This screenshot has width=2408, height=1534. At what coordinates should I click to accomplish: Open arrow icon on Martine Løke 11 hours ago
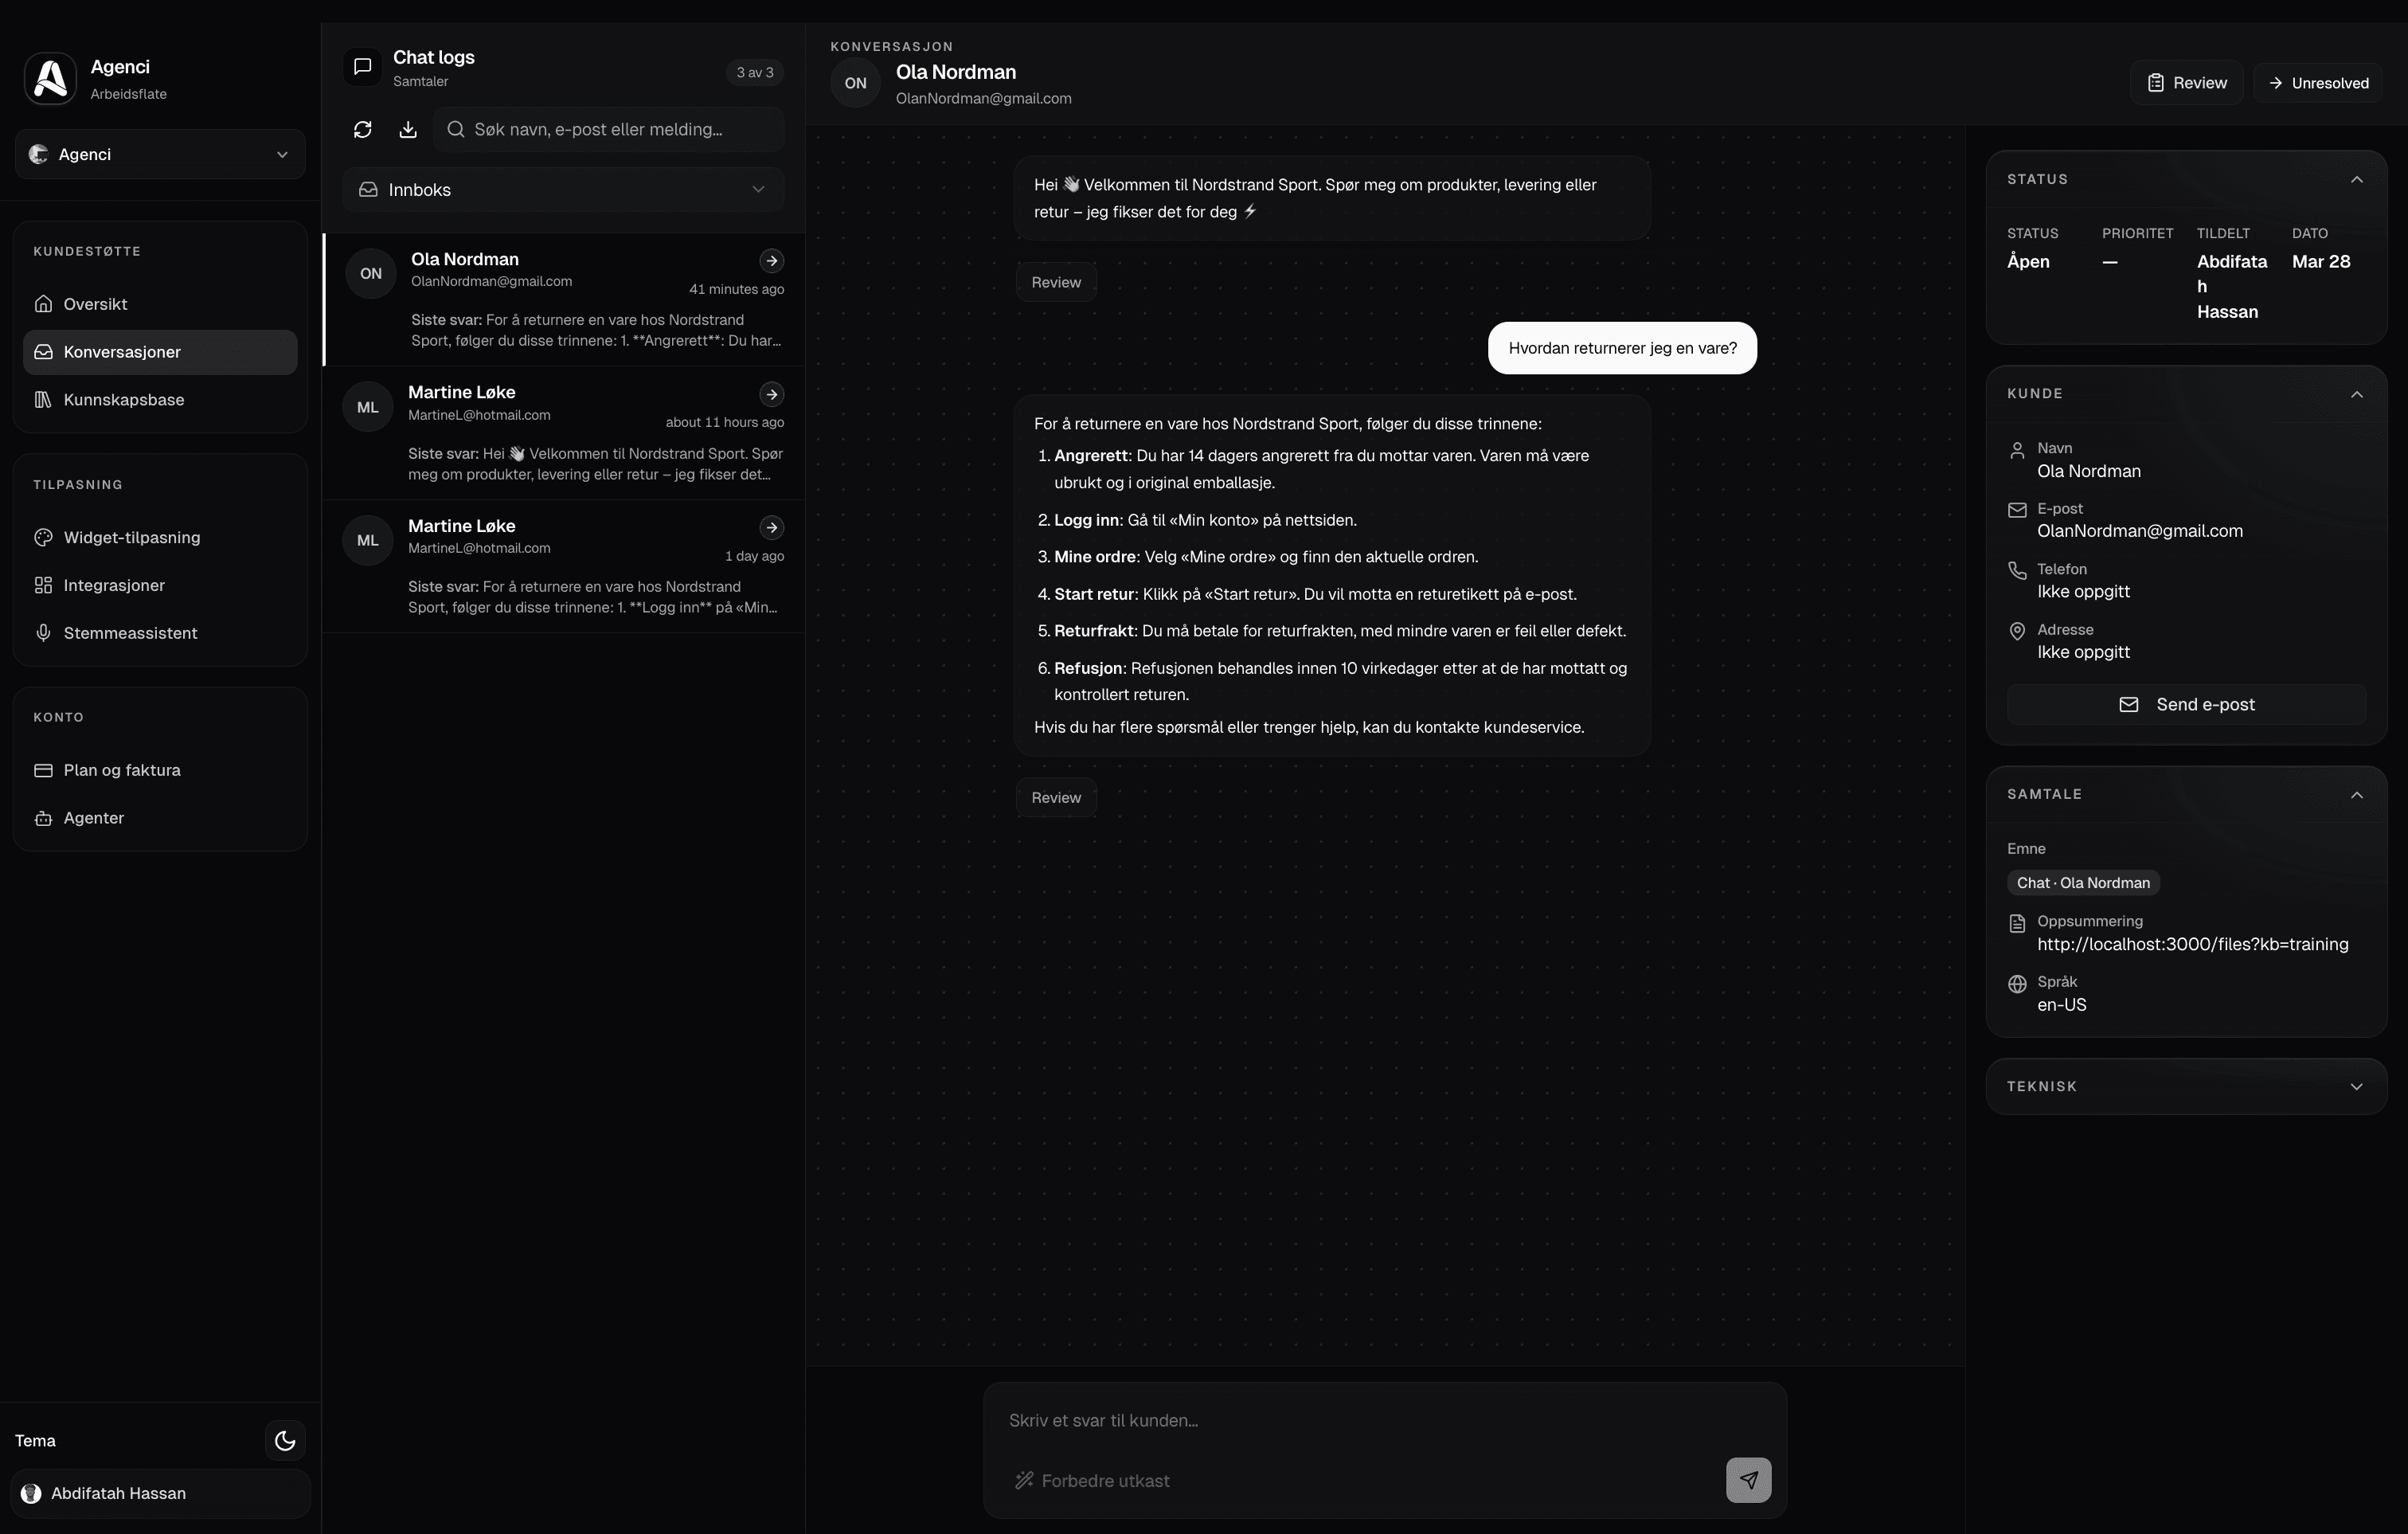[x=771, y=394]
